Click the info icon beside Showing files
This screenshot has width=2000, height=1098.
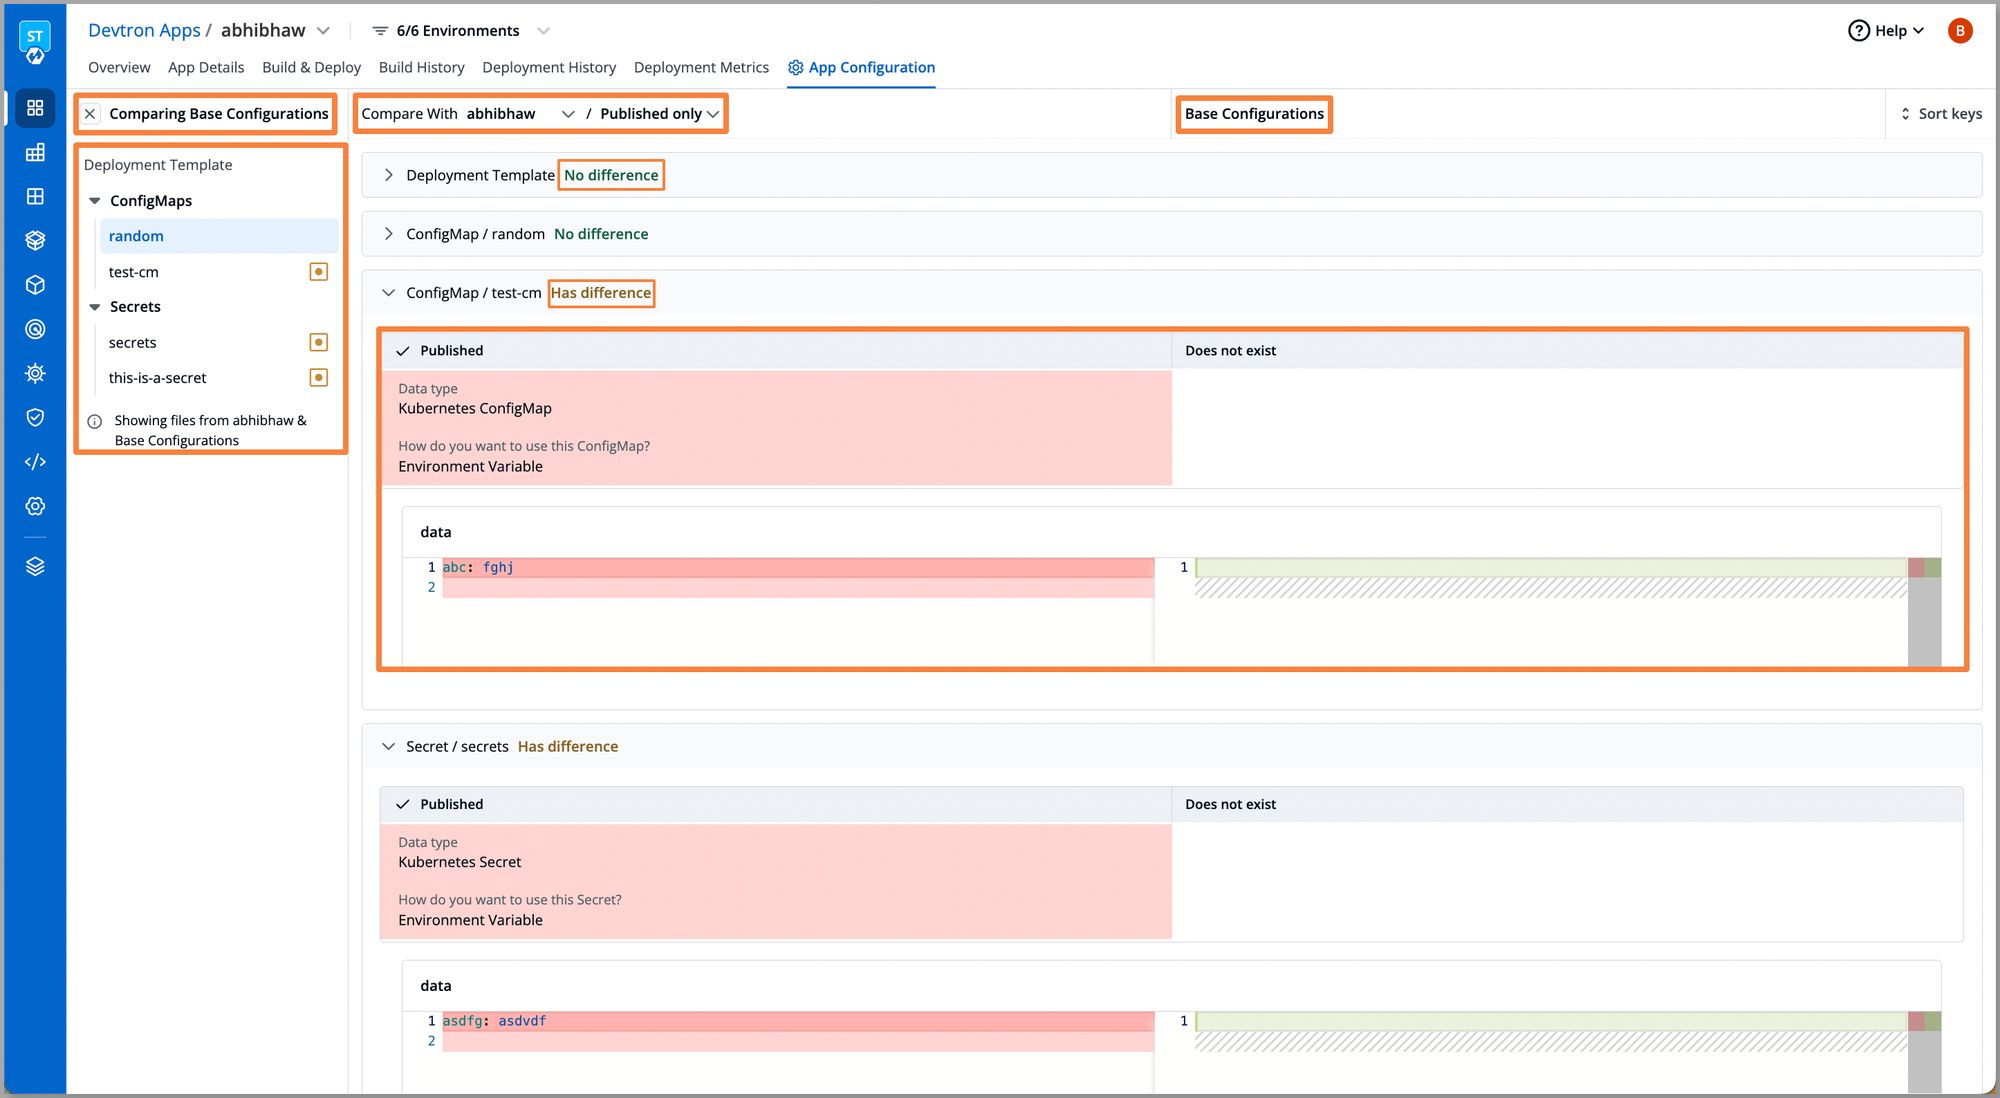[x=95, y=421]
